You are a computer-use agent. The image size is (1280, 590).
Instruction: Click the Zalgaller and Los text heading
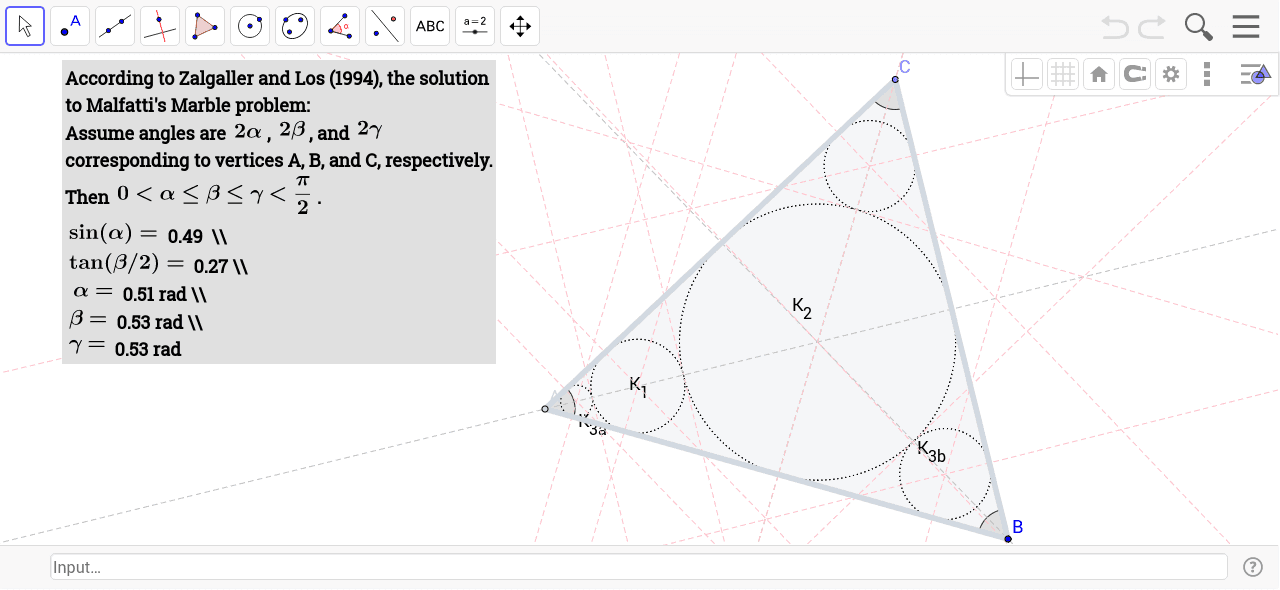[277, 78]
